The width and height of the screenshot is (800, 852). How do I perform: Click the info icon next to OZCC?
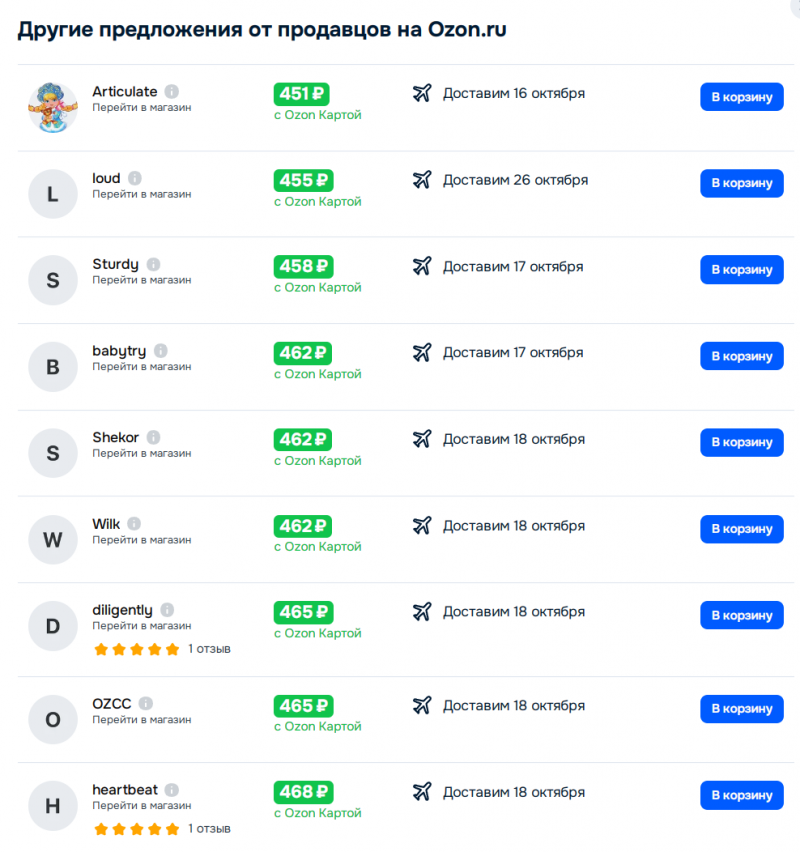pyautogui.click(x=146, y=704)
